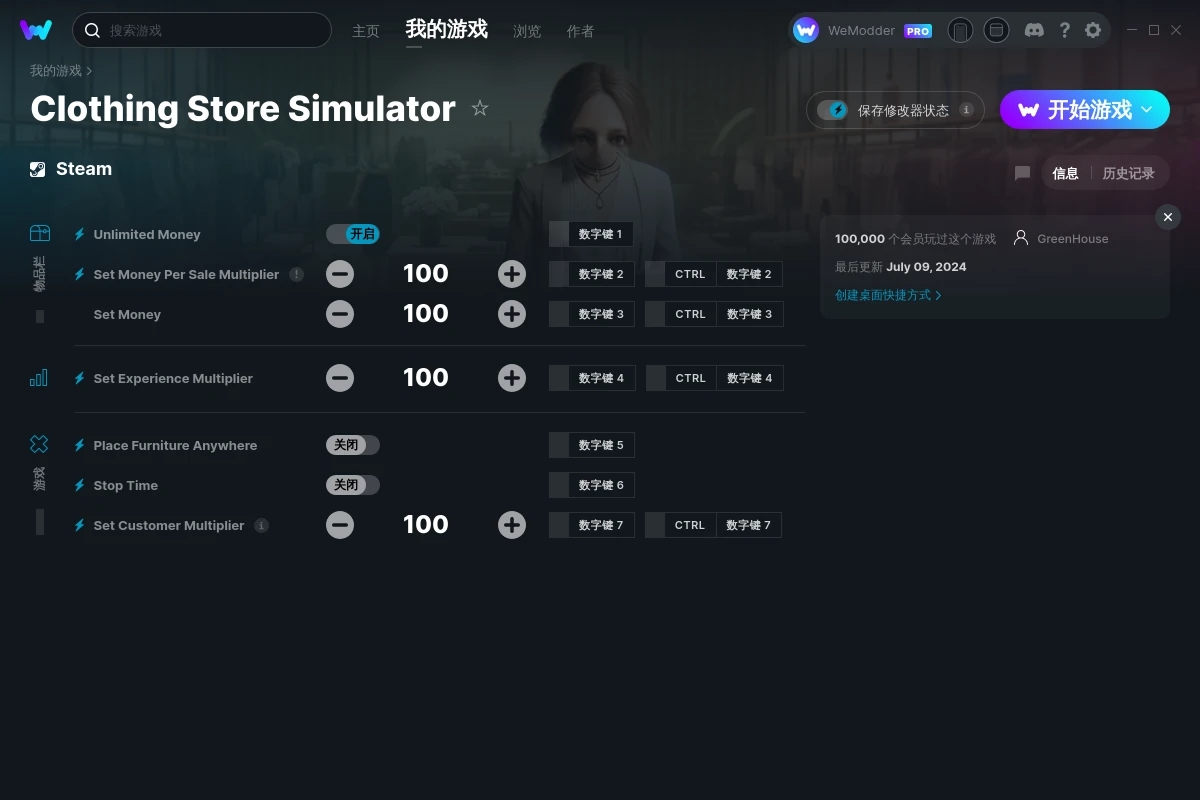Open the help question mark icon

(x=1064, y=30)
